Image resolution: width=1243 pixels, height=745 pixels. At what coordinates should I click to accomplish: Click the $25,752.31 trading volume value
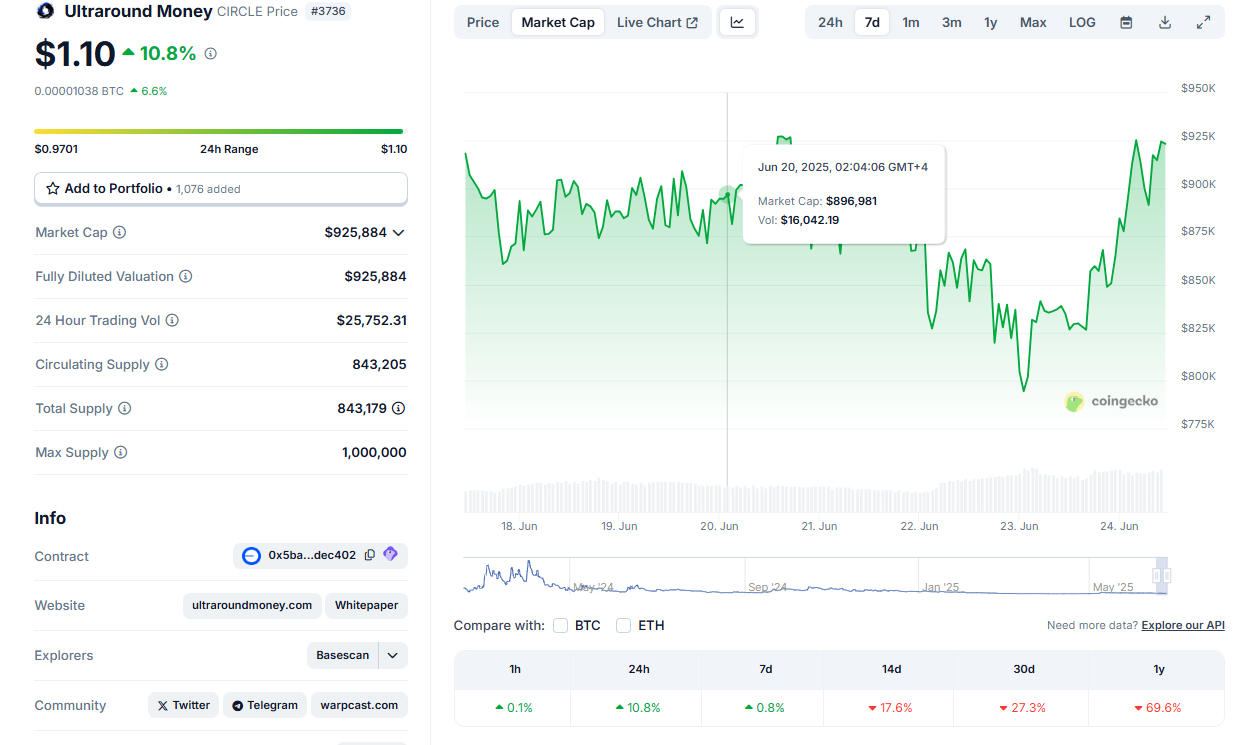371,320
